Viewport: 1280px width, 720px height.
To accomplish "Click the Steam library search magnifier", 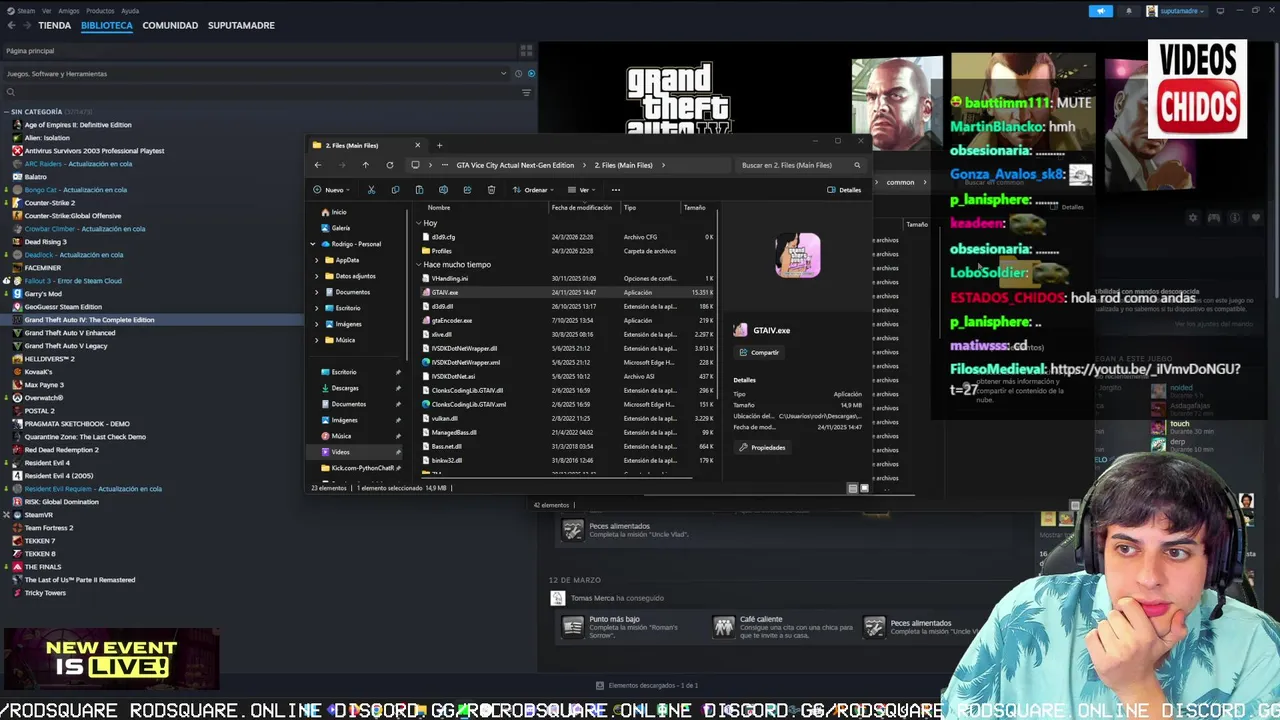I will 10,92.
